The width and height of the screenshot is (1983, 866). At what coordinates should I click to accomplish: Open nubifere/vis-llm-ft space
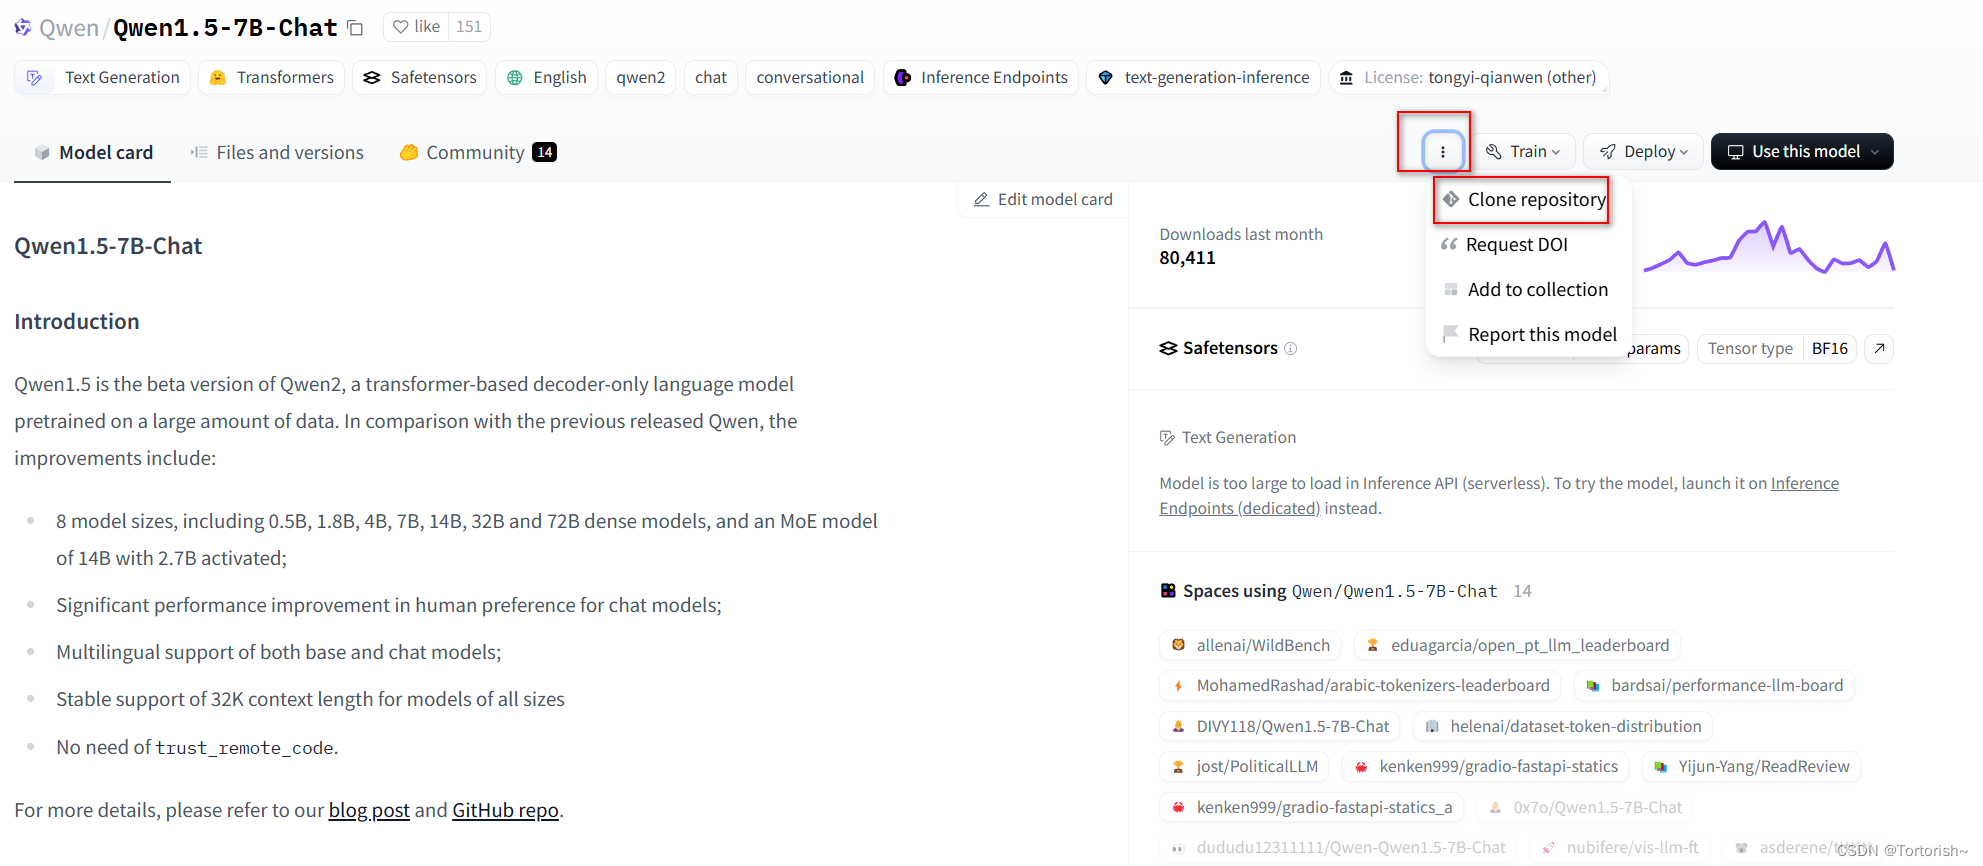tap(1619, 847)
